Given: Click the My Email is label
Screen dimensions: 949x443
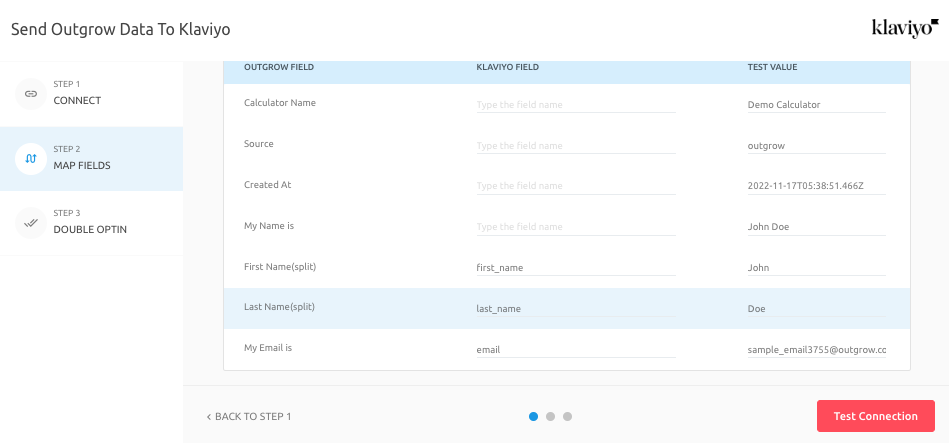Looking at the screenshot, I should (x=268, y=348).
